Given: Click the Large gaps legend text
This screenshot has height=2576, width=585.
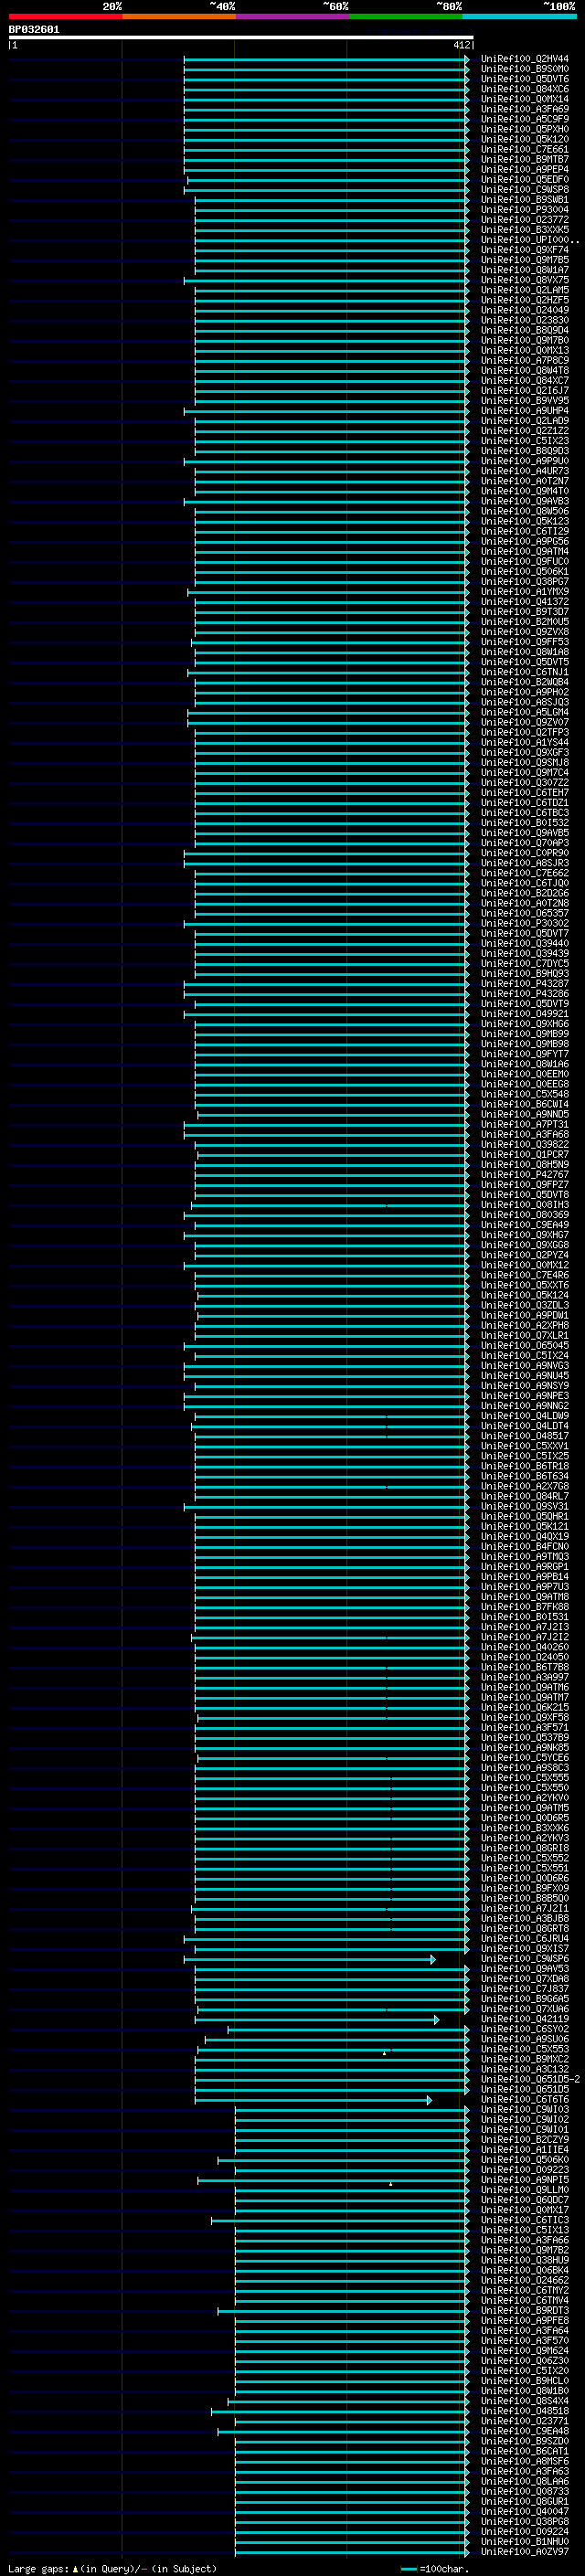Looking at the screenshot, I should click(112, 2568).
